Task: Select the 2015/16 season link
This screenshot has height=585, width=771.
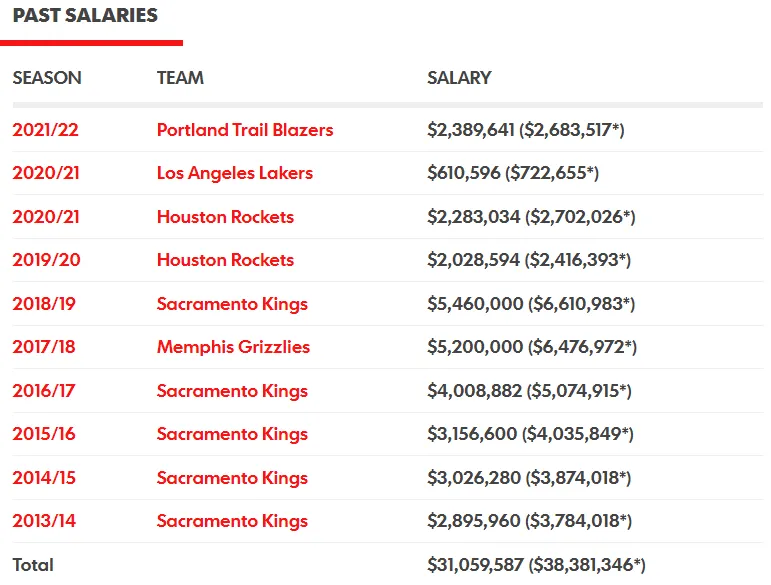Action: 44,434
